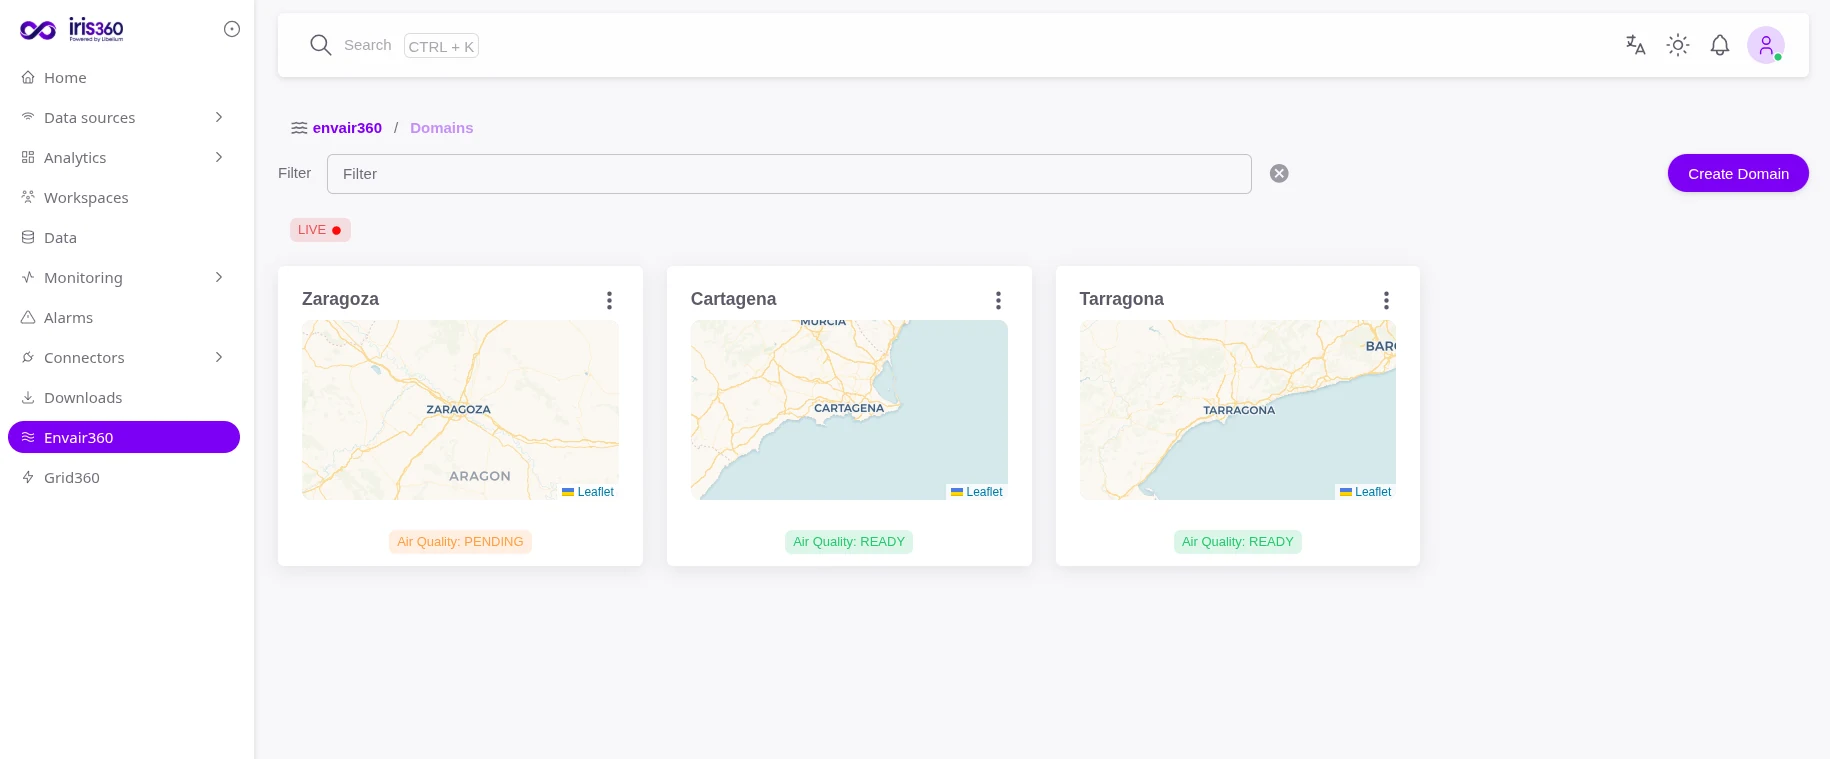Screen dimensions: 1830x759
Task: Expand the Monitoring submenu chevron
Action: coord(219,277)
